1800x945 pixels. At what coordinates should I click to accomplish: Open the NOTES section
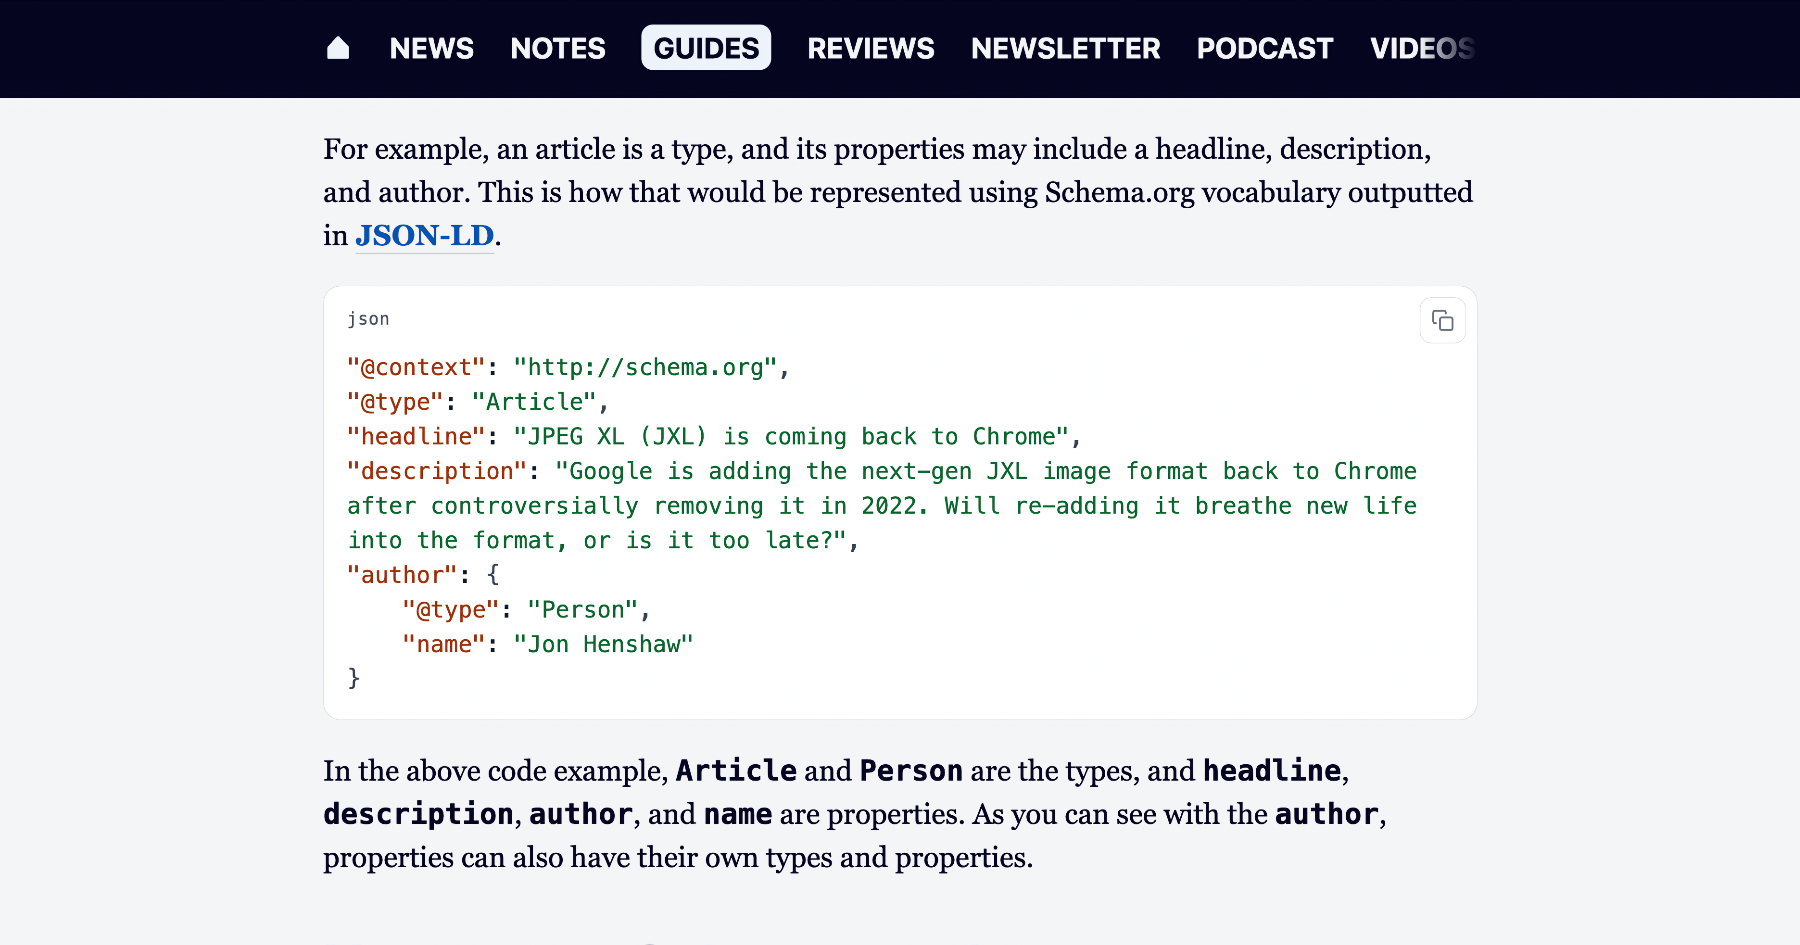(558, 48)
